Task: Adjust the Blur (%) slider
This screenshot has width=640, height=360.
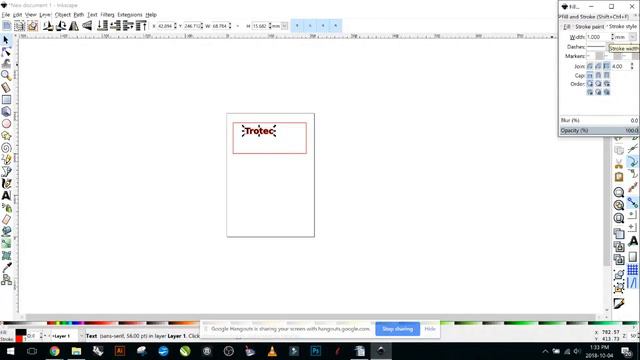Action: (599, 120)
